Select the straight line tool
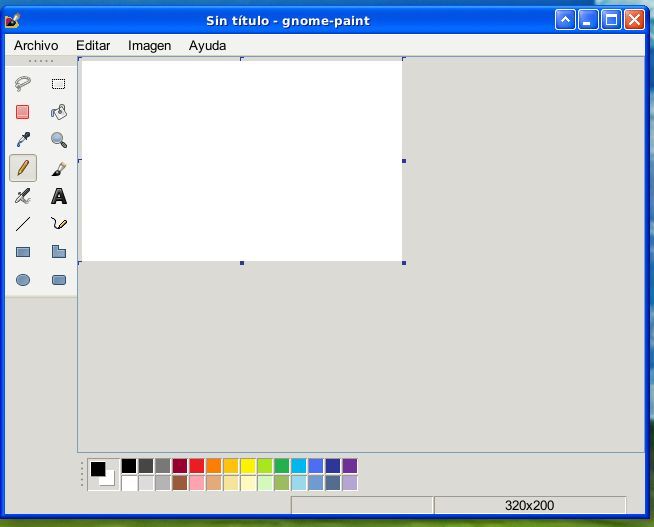The width and height of the screenshot is (654, 527). (x=23, y=224)
